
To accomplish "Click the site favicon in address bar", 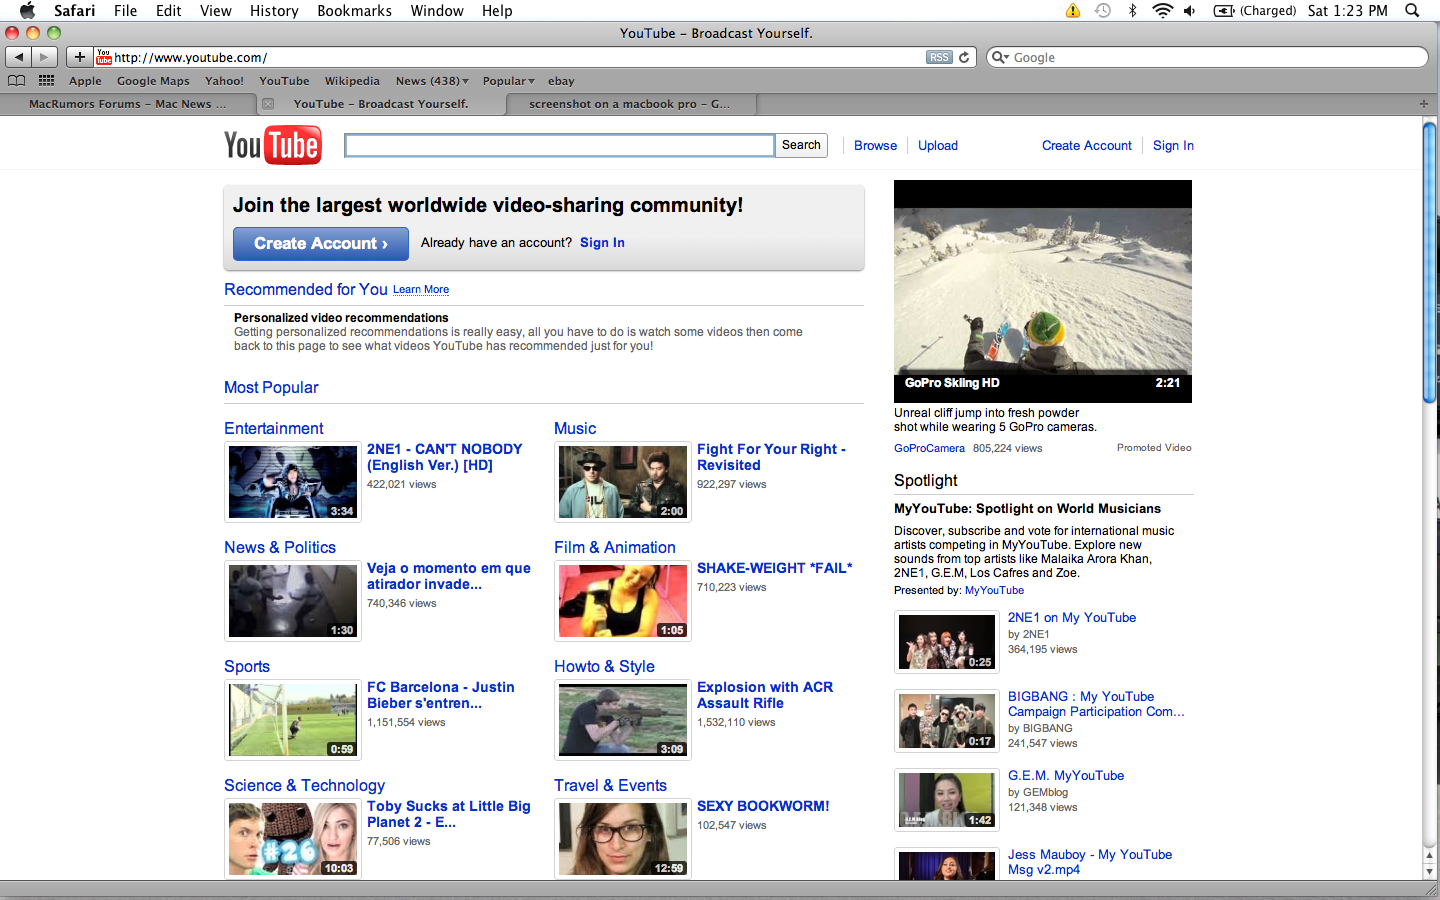I will [103, 57].
